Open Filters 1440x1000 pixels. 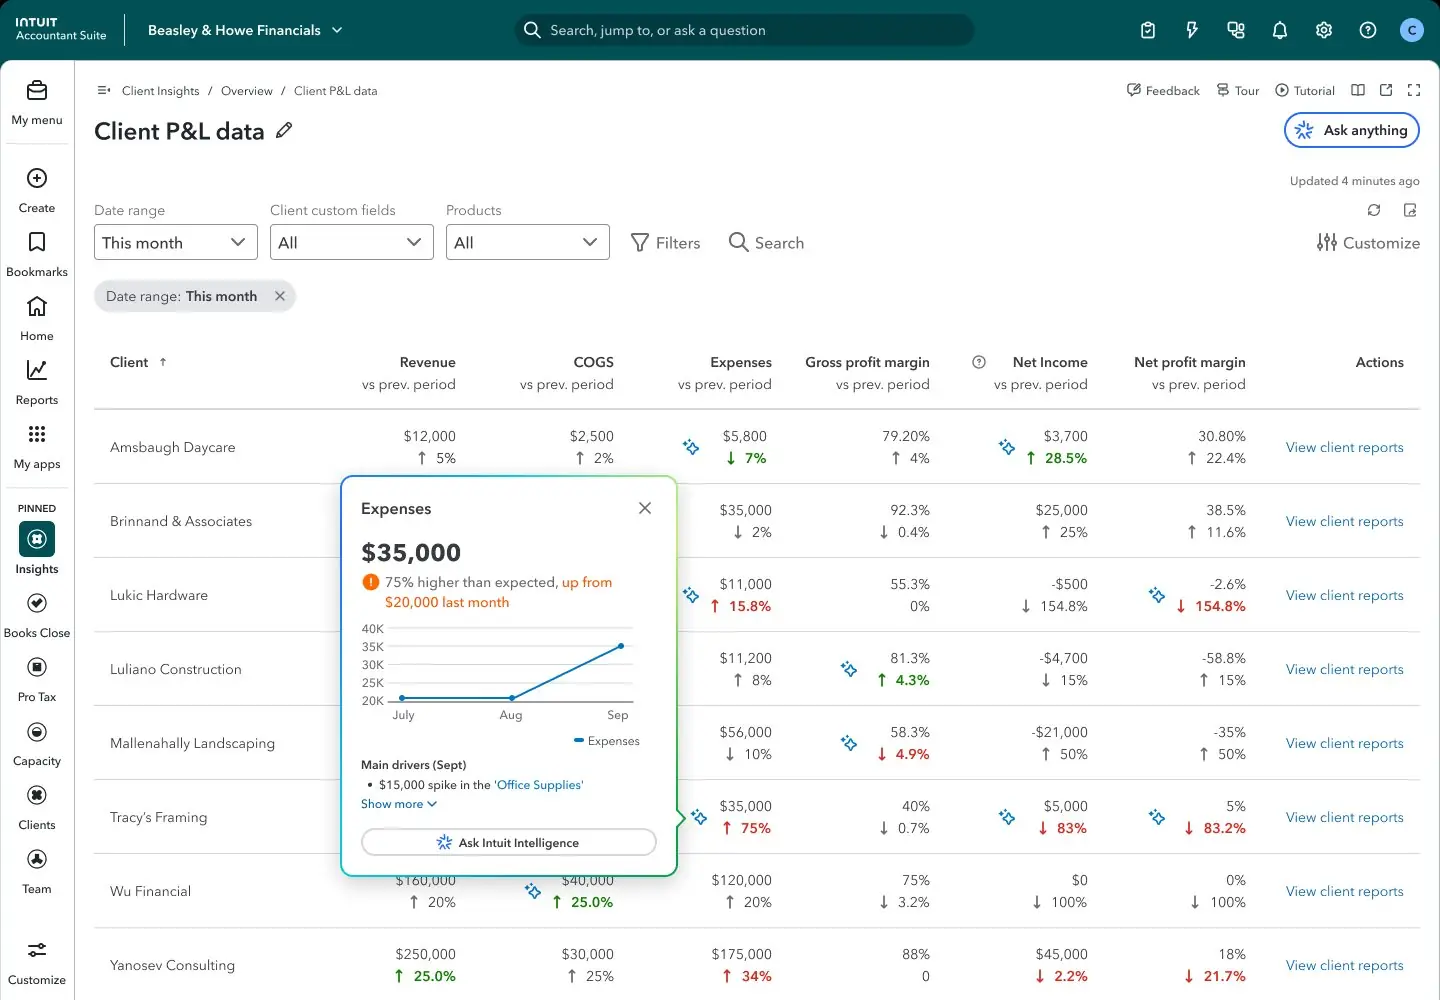(x=666, y=242)
